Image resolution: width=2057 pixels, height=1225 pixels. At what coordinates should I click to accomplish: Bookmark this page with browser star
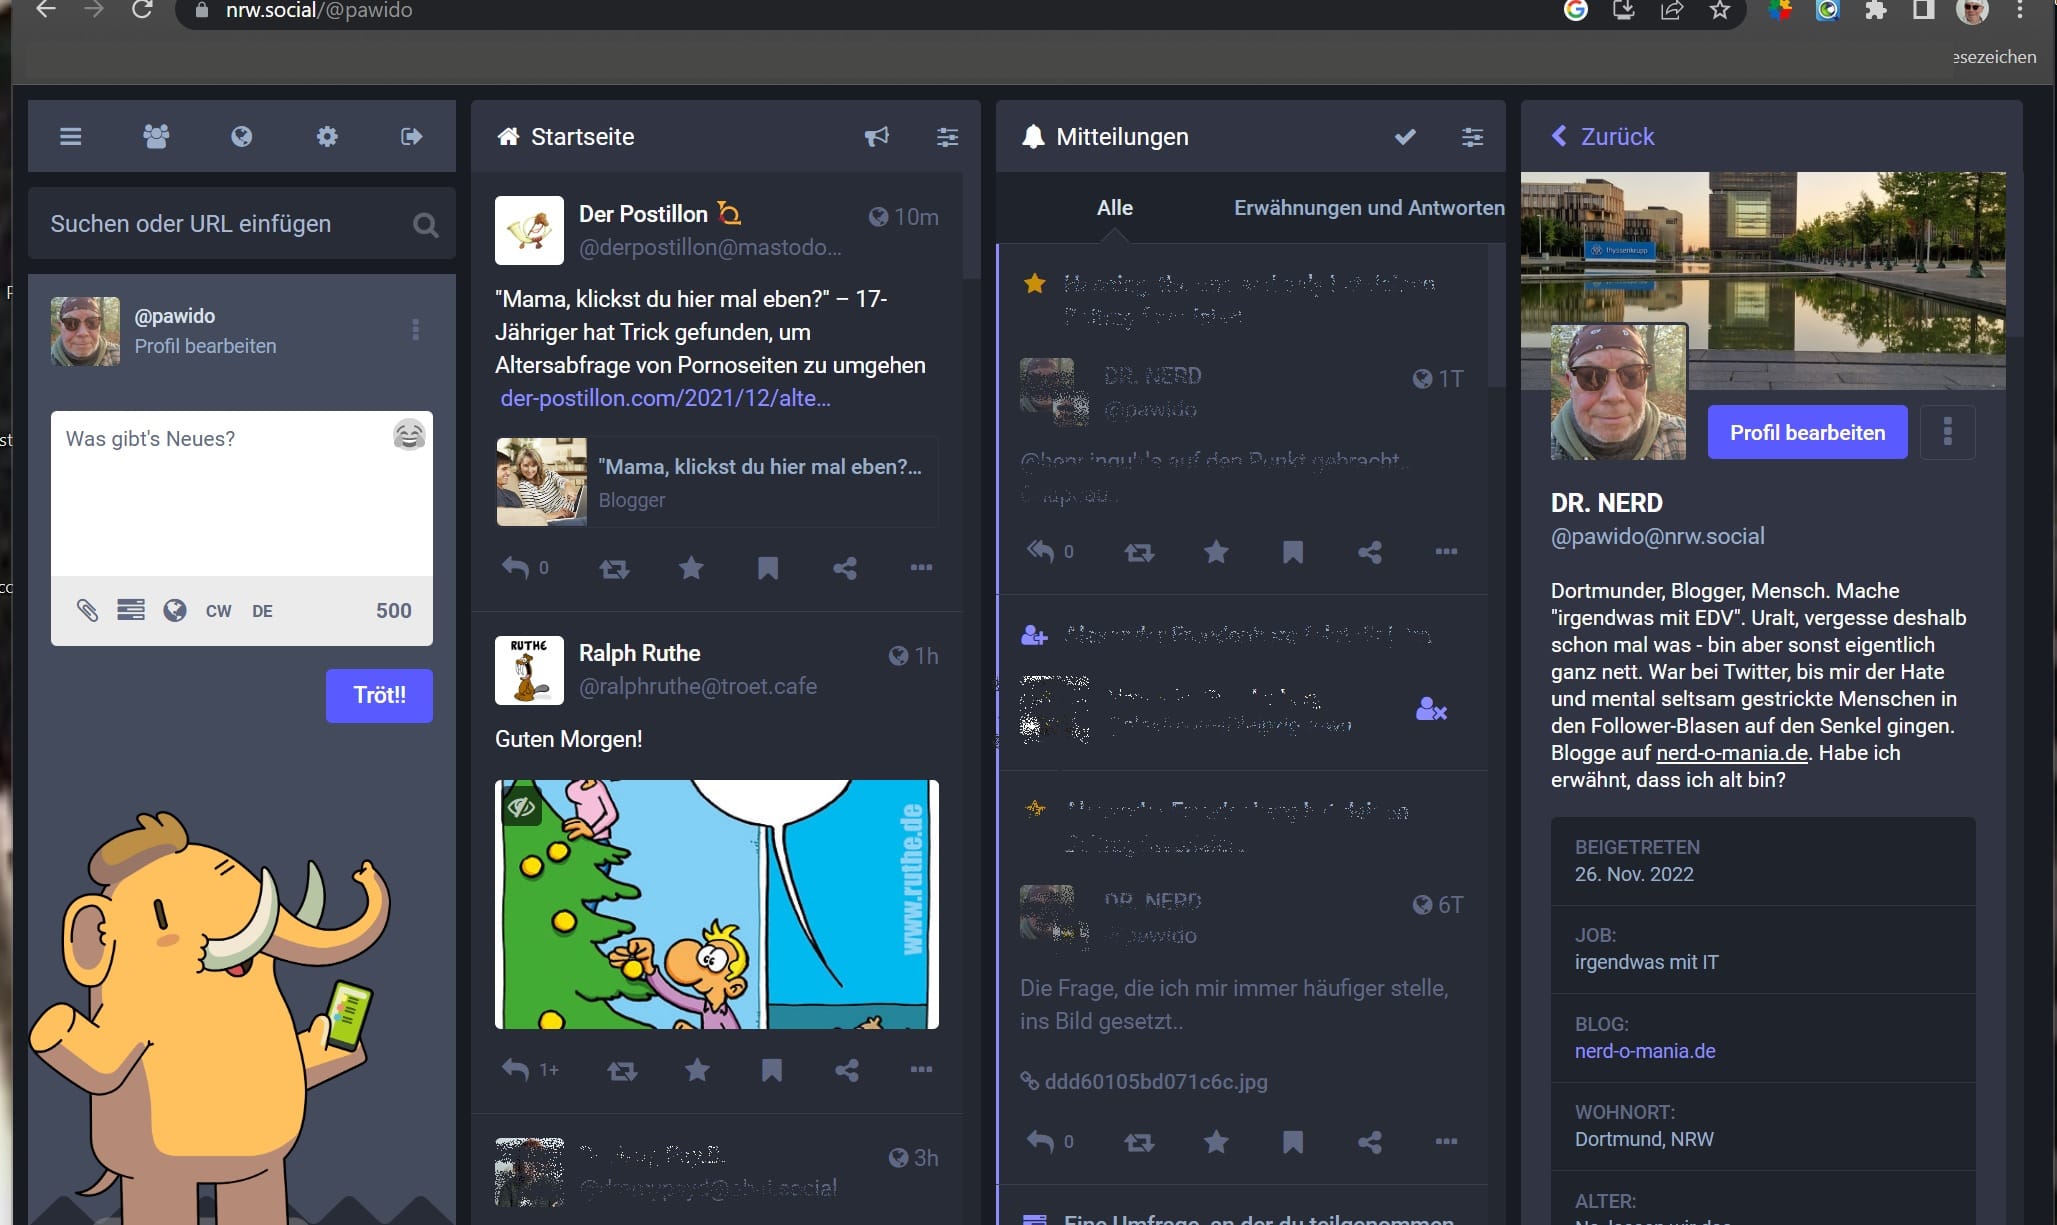pyautogui.click(x=1719, y=10)
